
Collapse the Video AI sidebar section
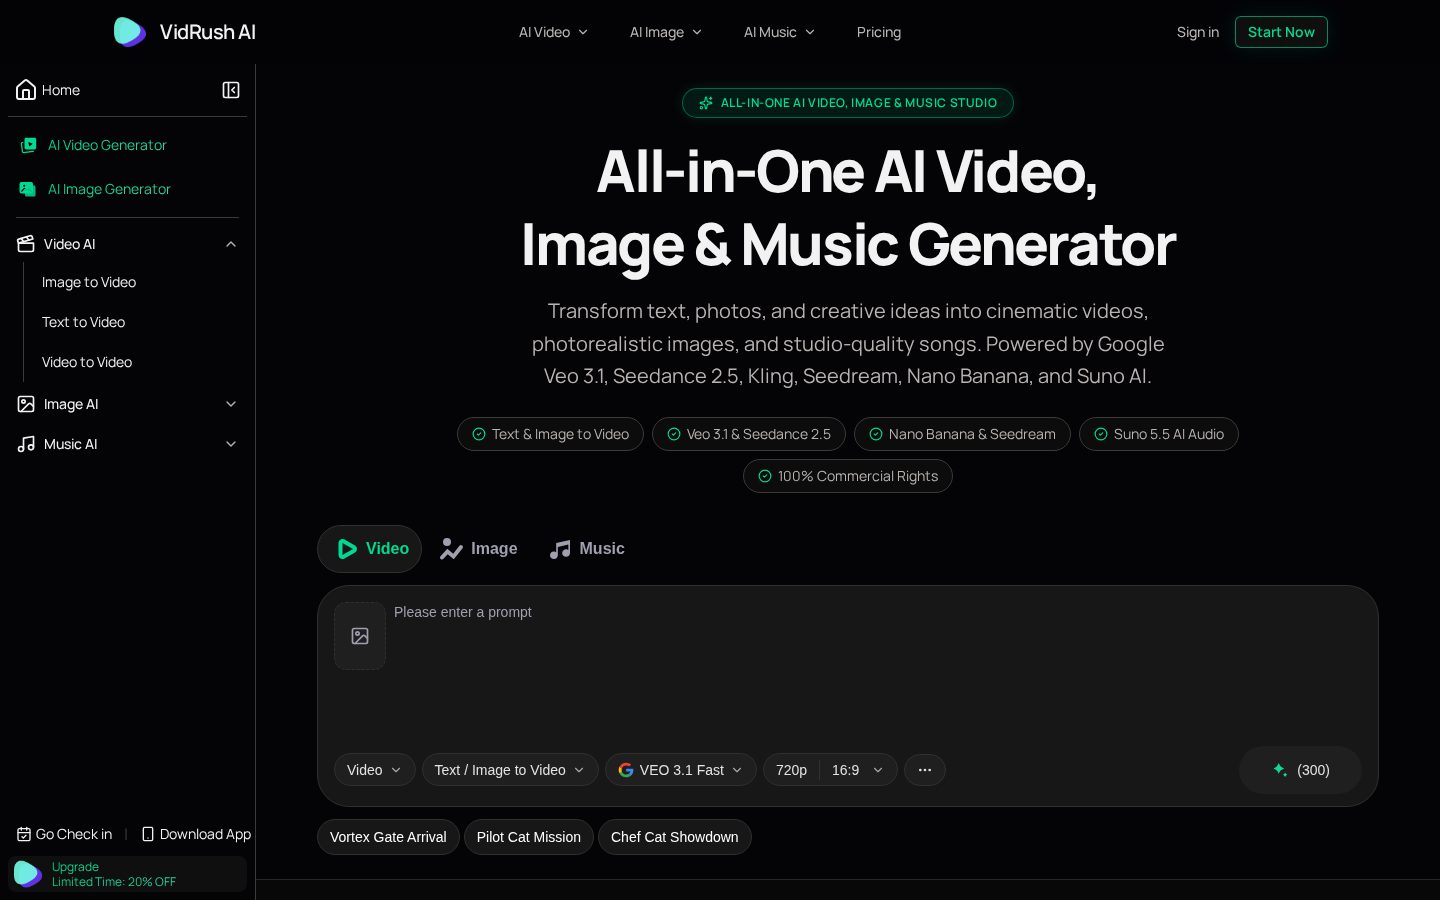pyautogui.click(x=231, y=244)
